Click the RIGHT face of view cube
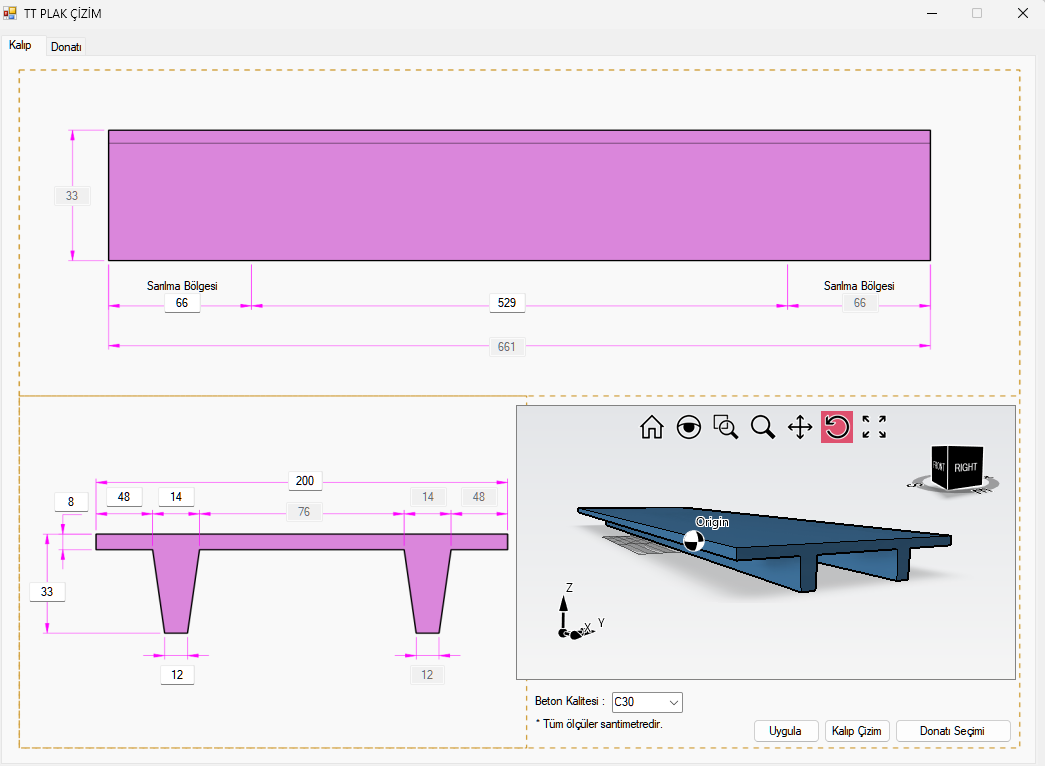 [x=966, y=467]
